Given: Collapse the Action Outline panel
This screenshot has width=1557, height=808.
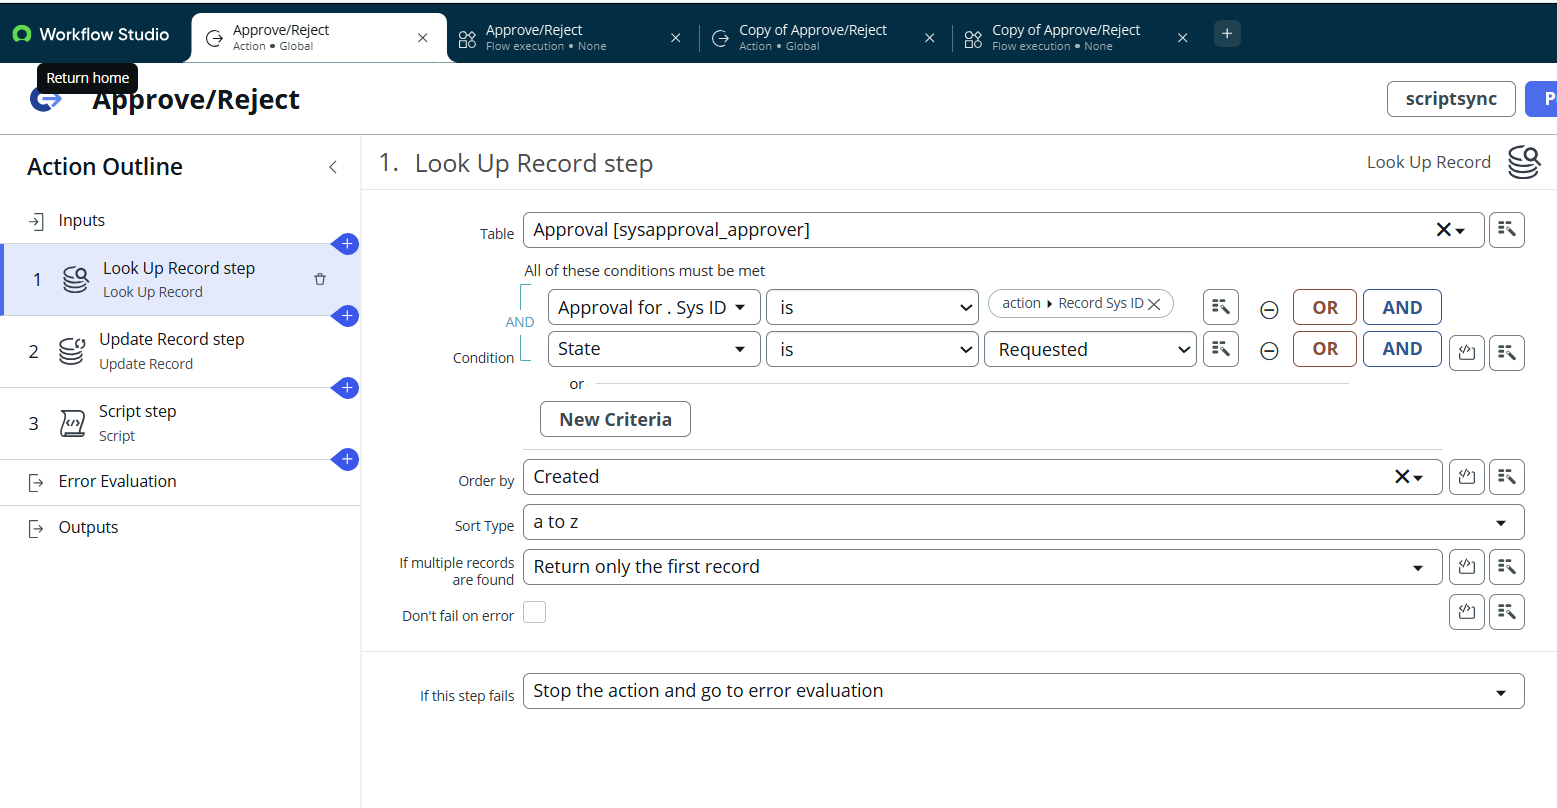Looking at the screenshot, I should click(x=333, y=167).
